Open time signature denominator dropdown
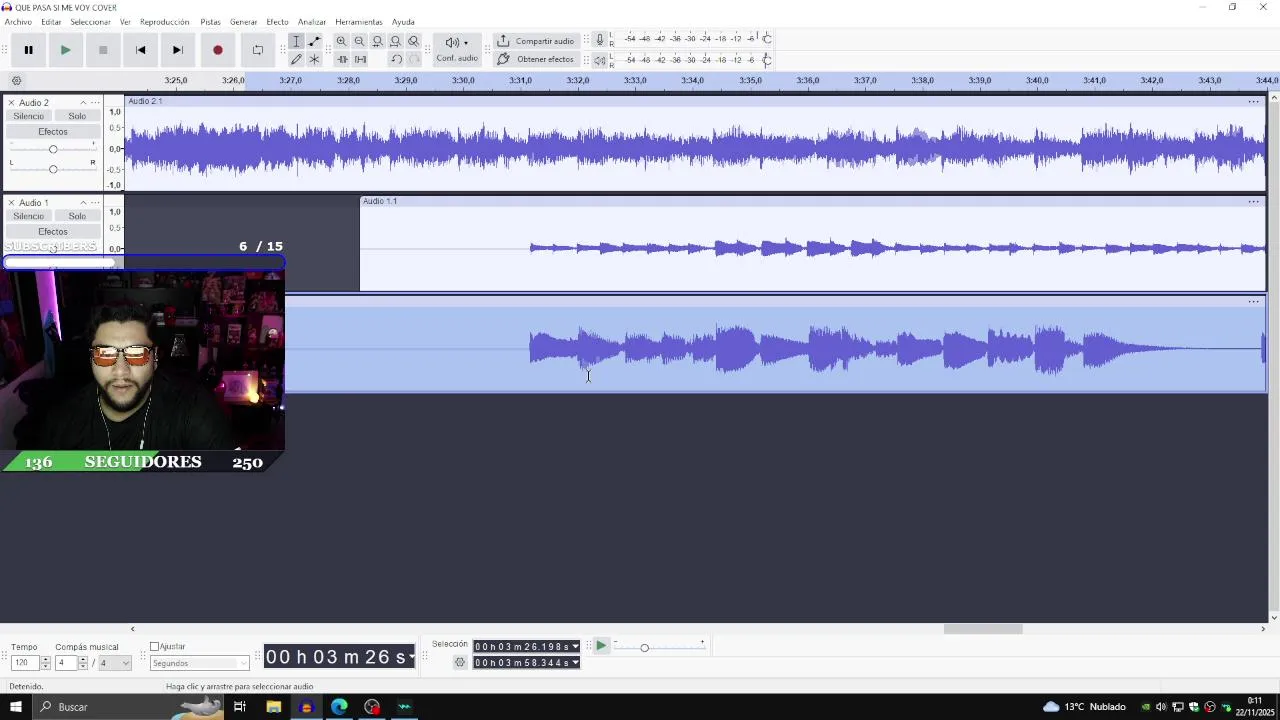 [x=115, y=663]
